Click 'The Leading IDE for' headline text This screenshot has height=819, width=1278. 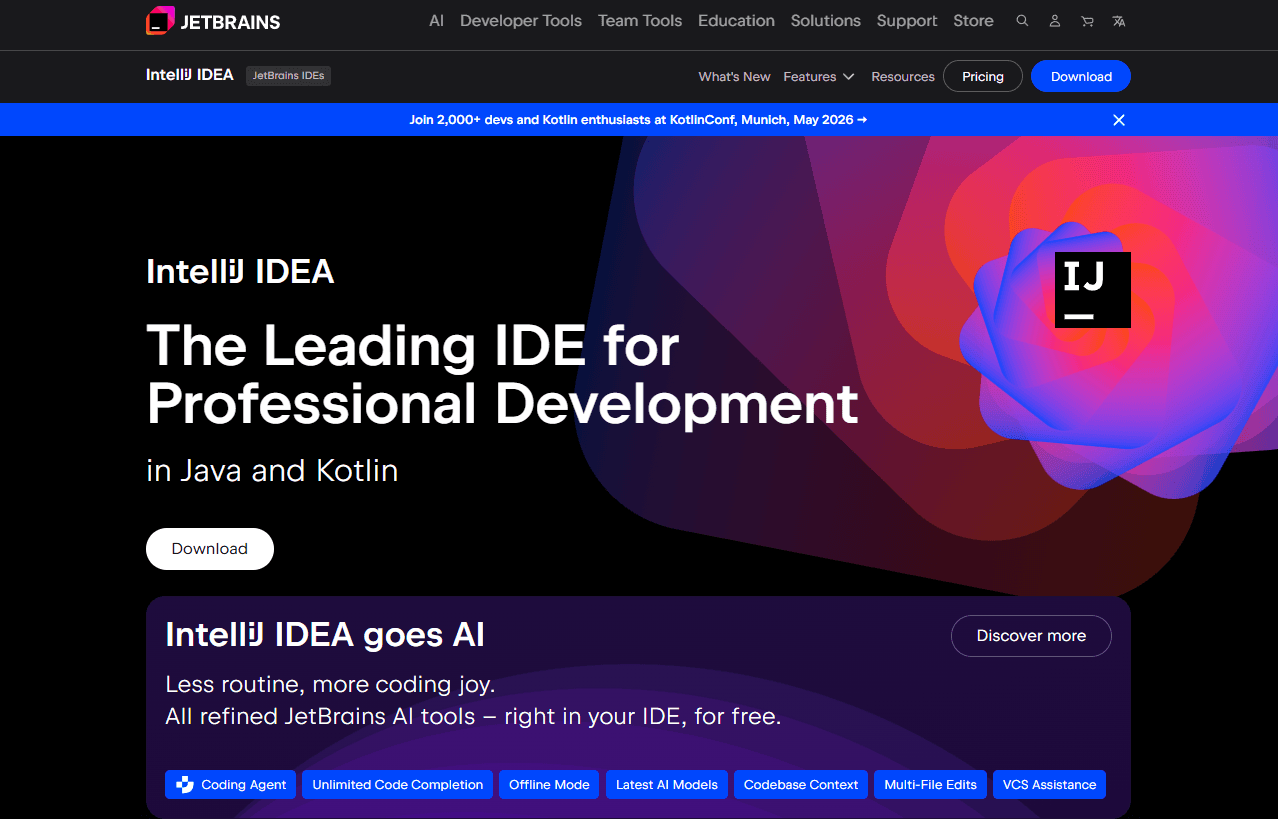(x=413, y=346)
